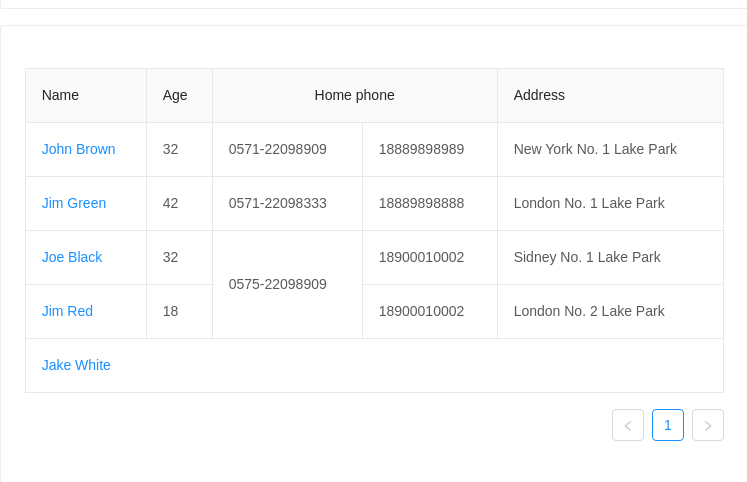Open the Jim Green link
The height and width of the screenshot is (482, 747).
click(x=74, y=203)
